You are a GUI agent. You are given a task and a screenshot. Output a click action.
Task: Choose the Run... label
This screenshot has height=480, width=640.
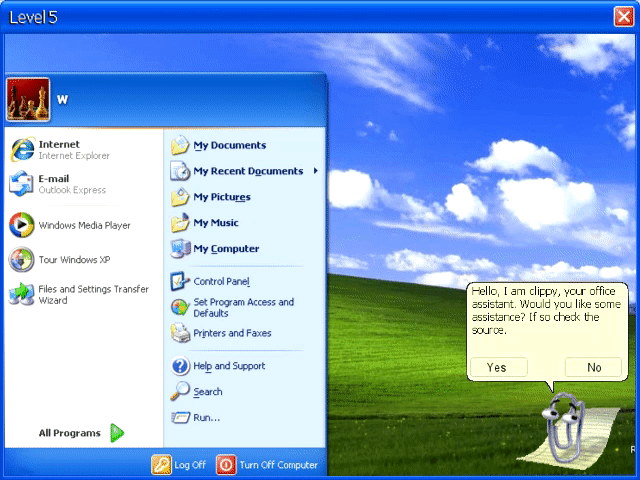[207, 418]
